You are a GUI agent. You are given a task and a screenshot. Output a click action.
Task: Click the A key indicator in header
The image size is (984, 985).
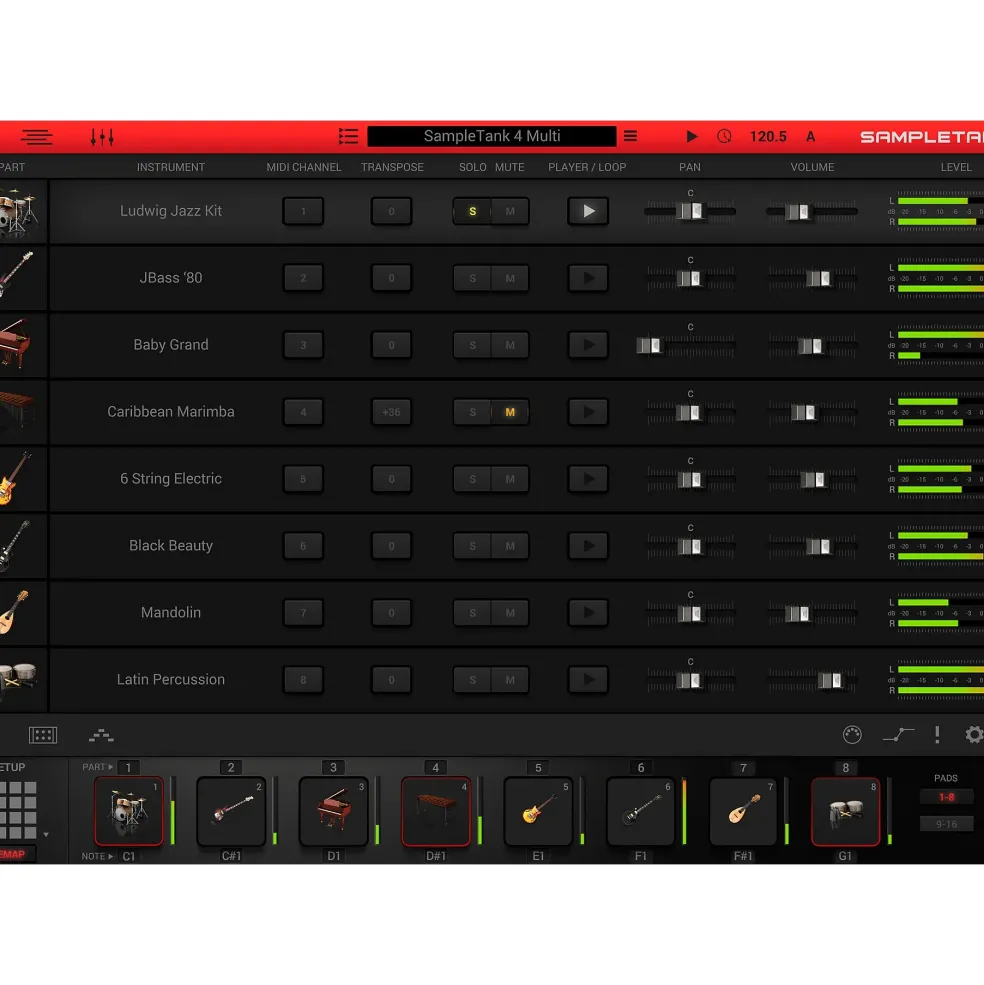point(811,136)
